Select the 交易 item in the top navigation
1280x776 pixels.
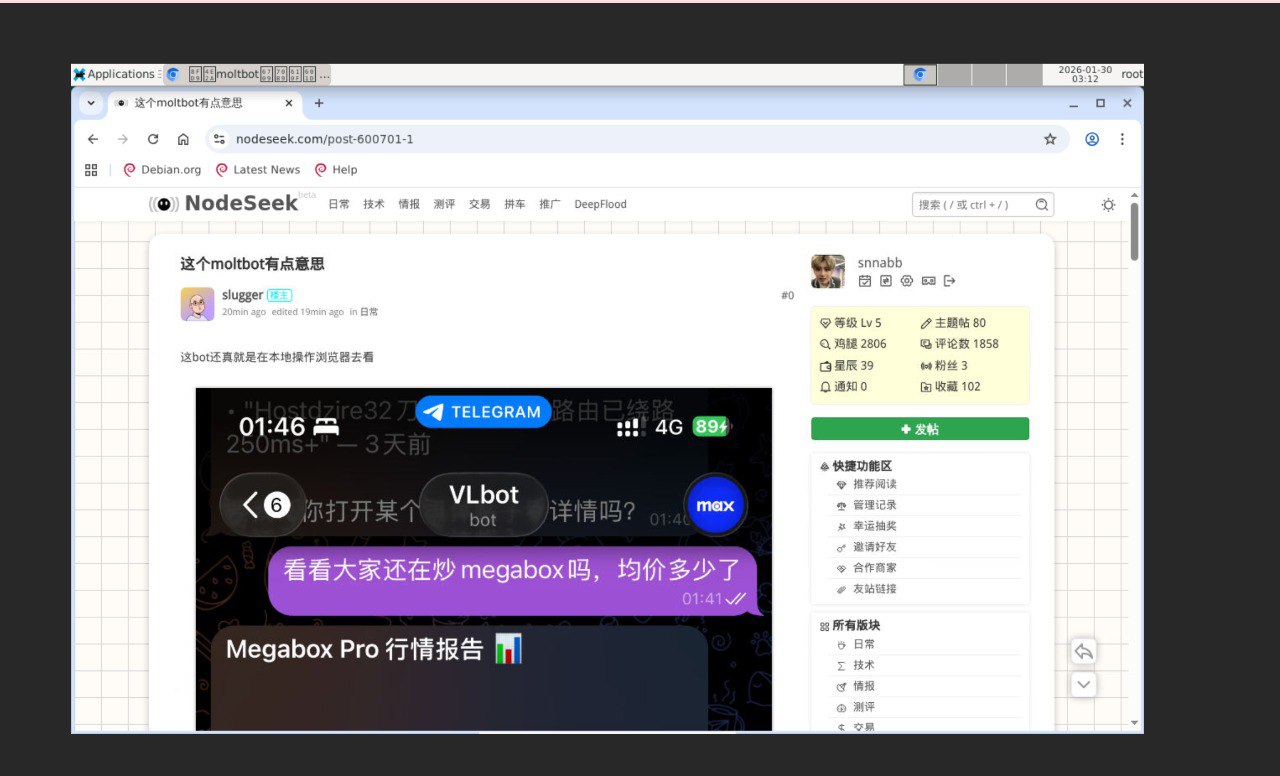pyautogui.click(x=479, y=204)
